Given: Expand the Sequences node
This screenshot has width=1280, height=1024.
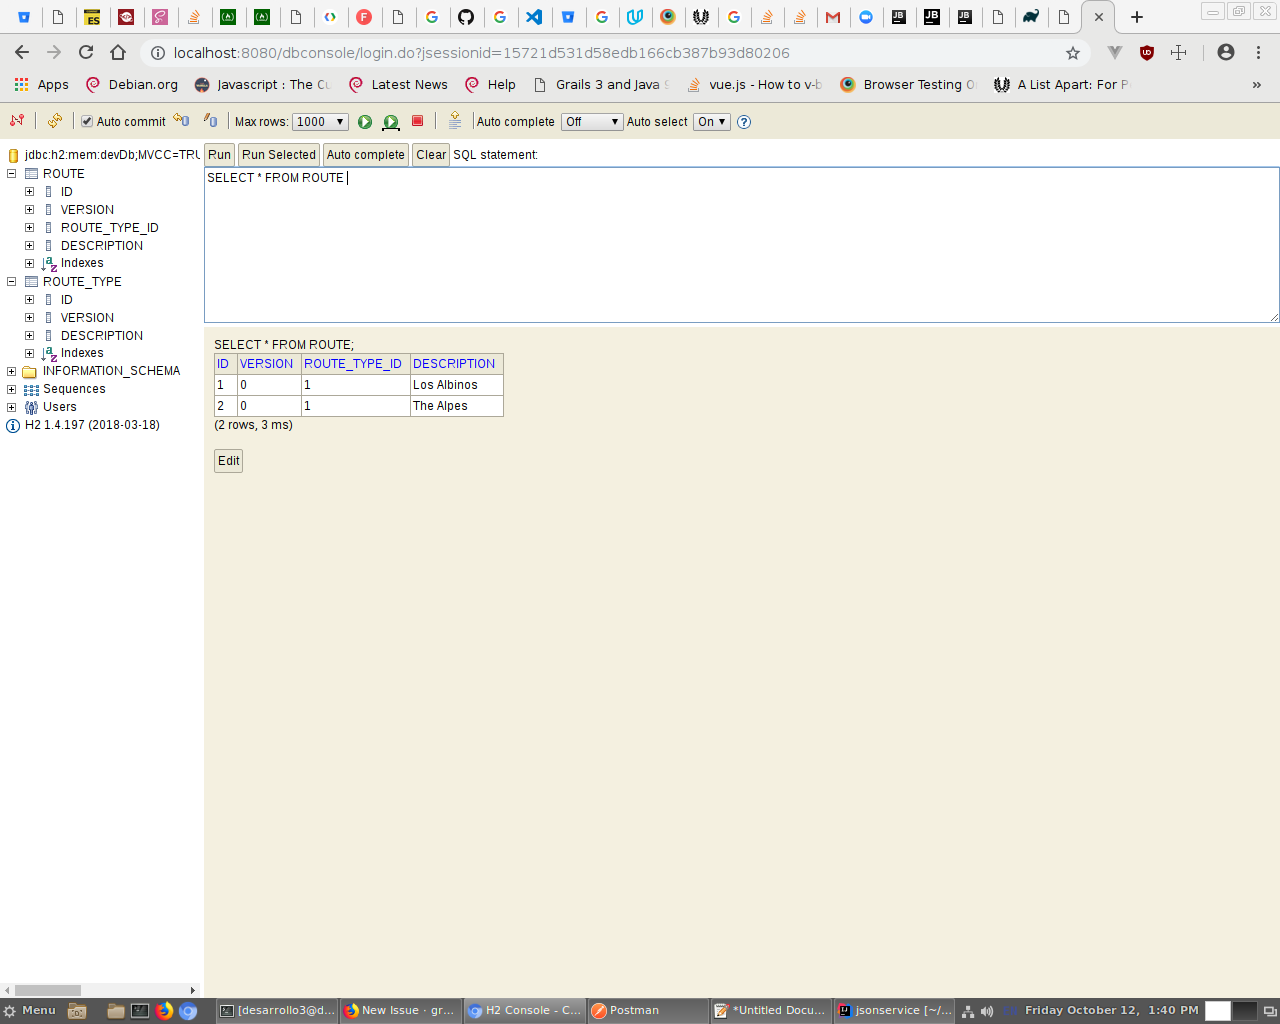Looking at the screenshot, I should (x=12, y=389).
